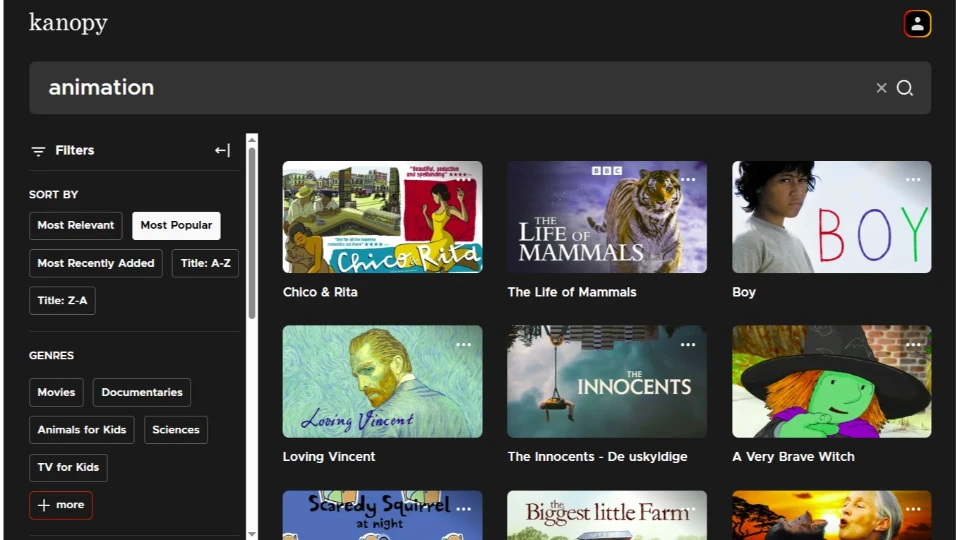
Task: Filter by Documentaries genre
Action: pyautogui.click(x=142, y=393)
